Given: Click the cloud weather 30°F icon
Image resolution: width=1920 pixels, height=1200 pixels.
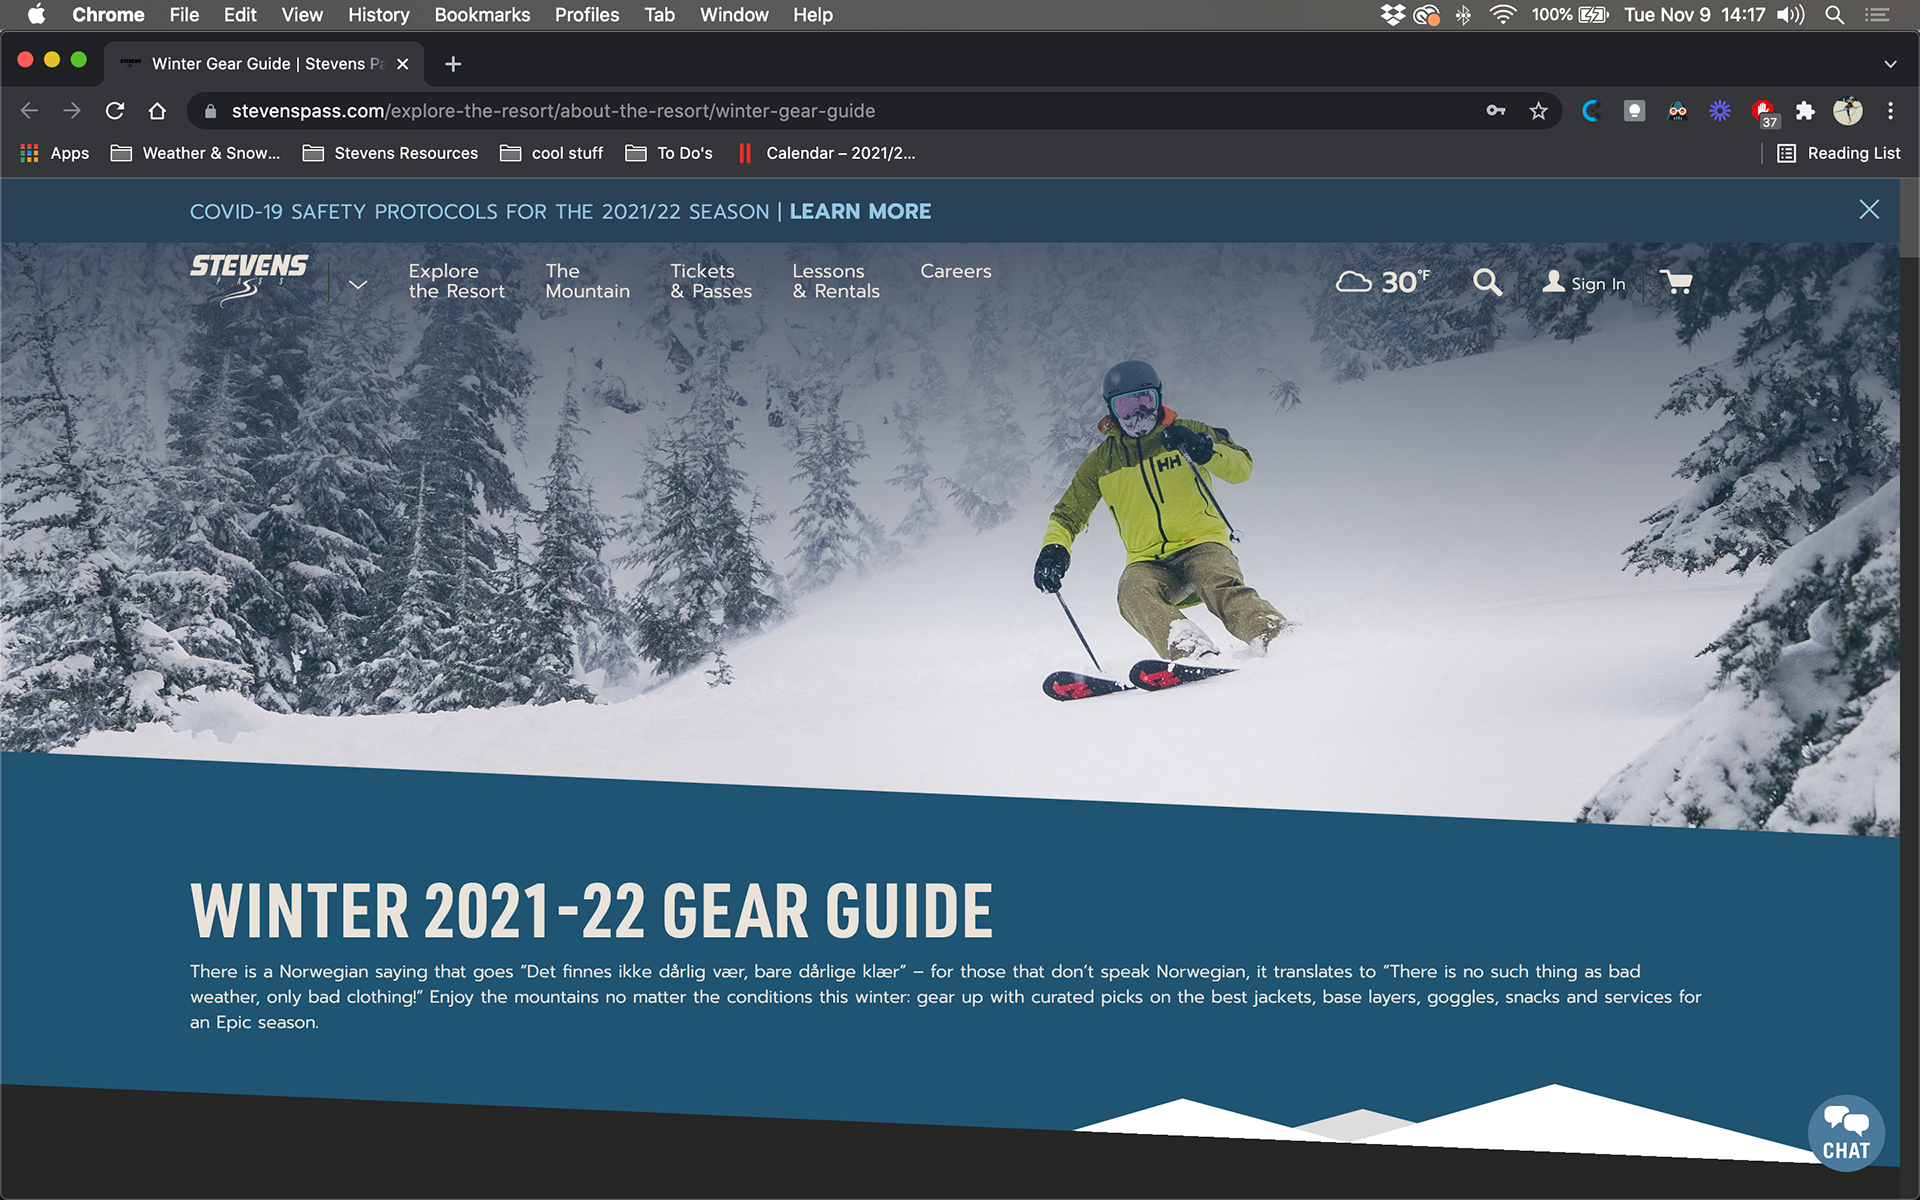Looking at the screenshot, I should 1383,282.
